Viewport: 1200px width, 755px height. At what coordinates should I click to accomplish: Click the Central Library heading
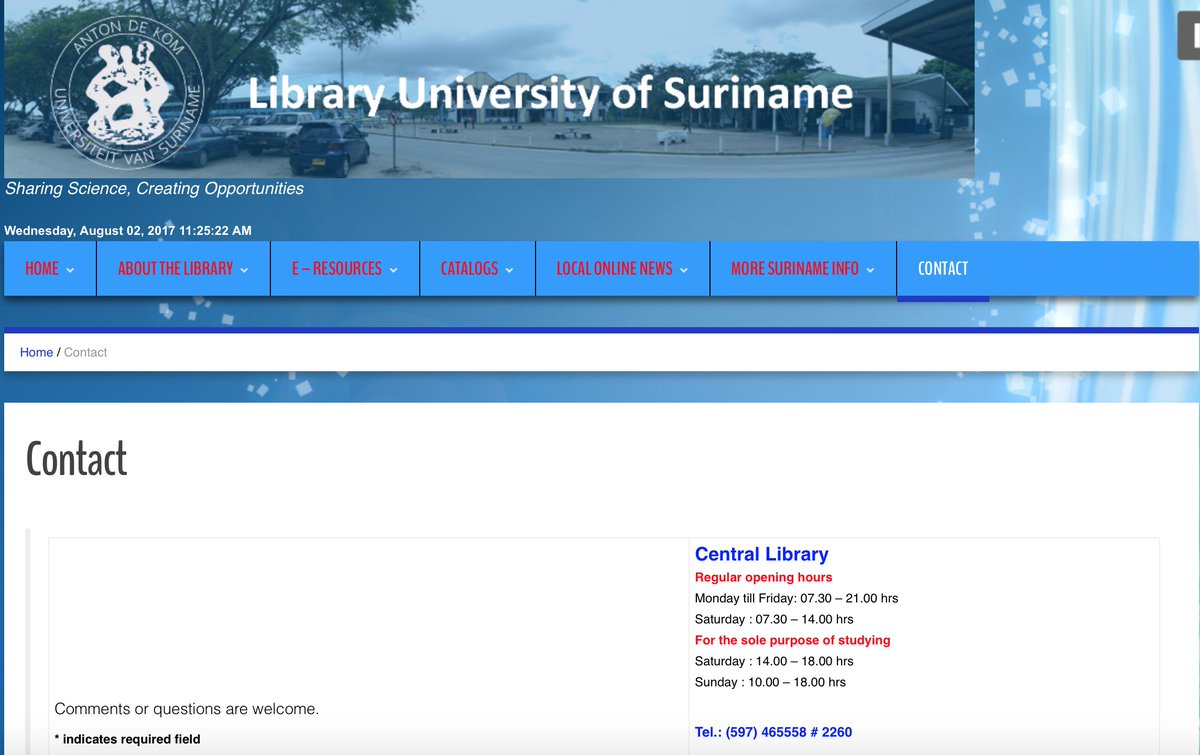[x=761, y=554]
